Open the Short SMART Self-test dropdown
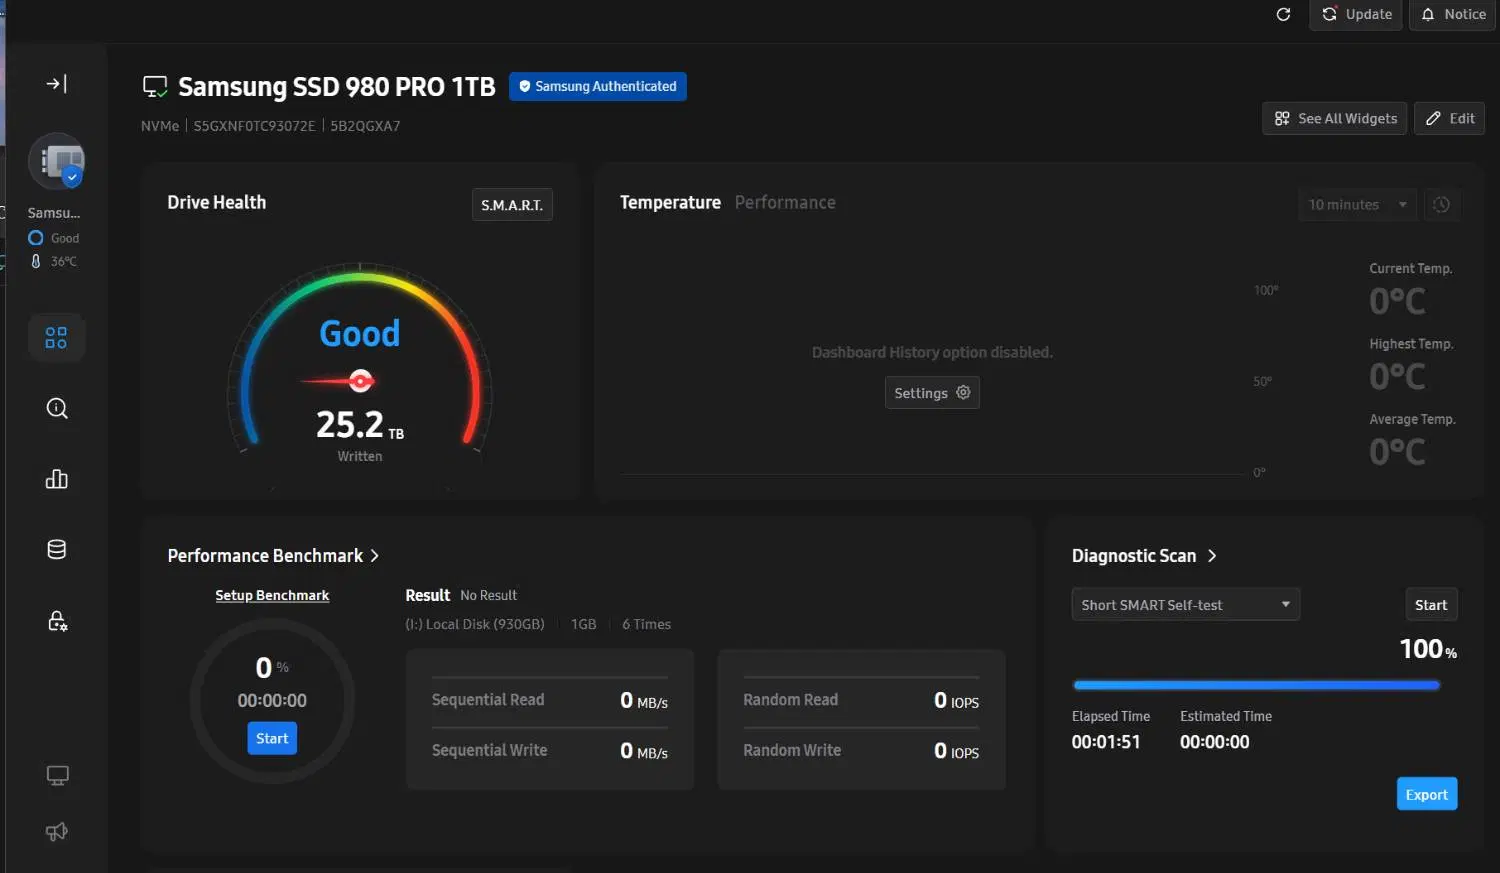 pyautogui.click(x=1186, y=605)
